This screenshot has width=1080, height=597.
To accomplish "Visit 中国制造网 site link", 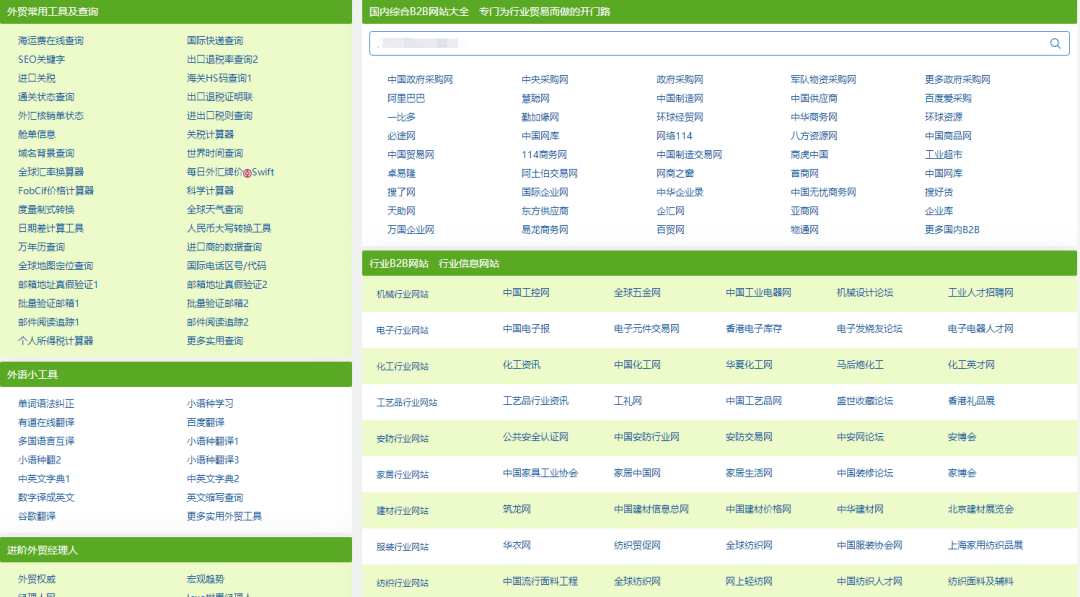I will (679, 98).
